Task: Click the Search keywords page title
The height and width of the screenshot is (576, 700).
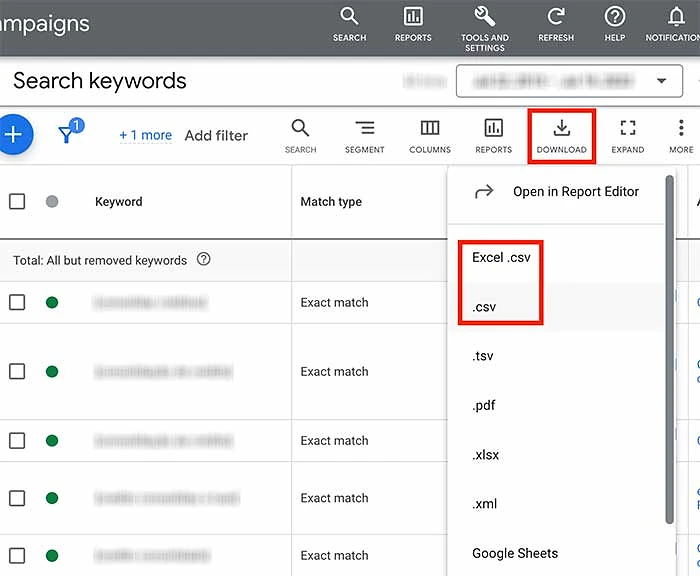Action: pos(100,81)
